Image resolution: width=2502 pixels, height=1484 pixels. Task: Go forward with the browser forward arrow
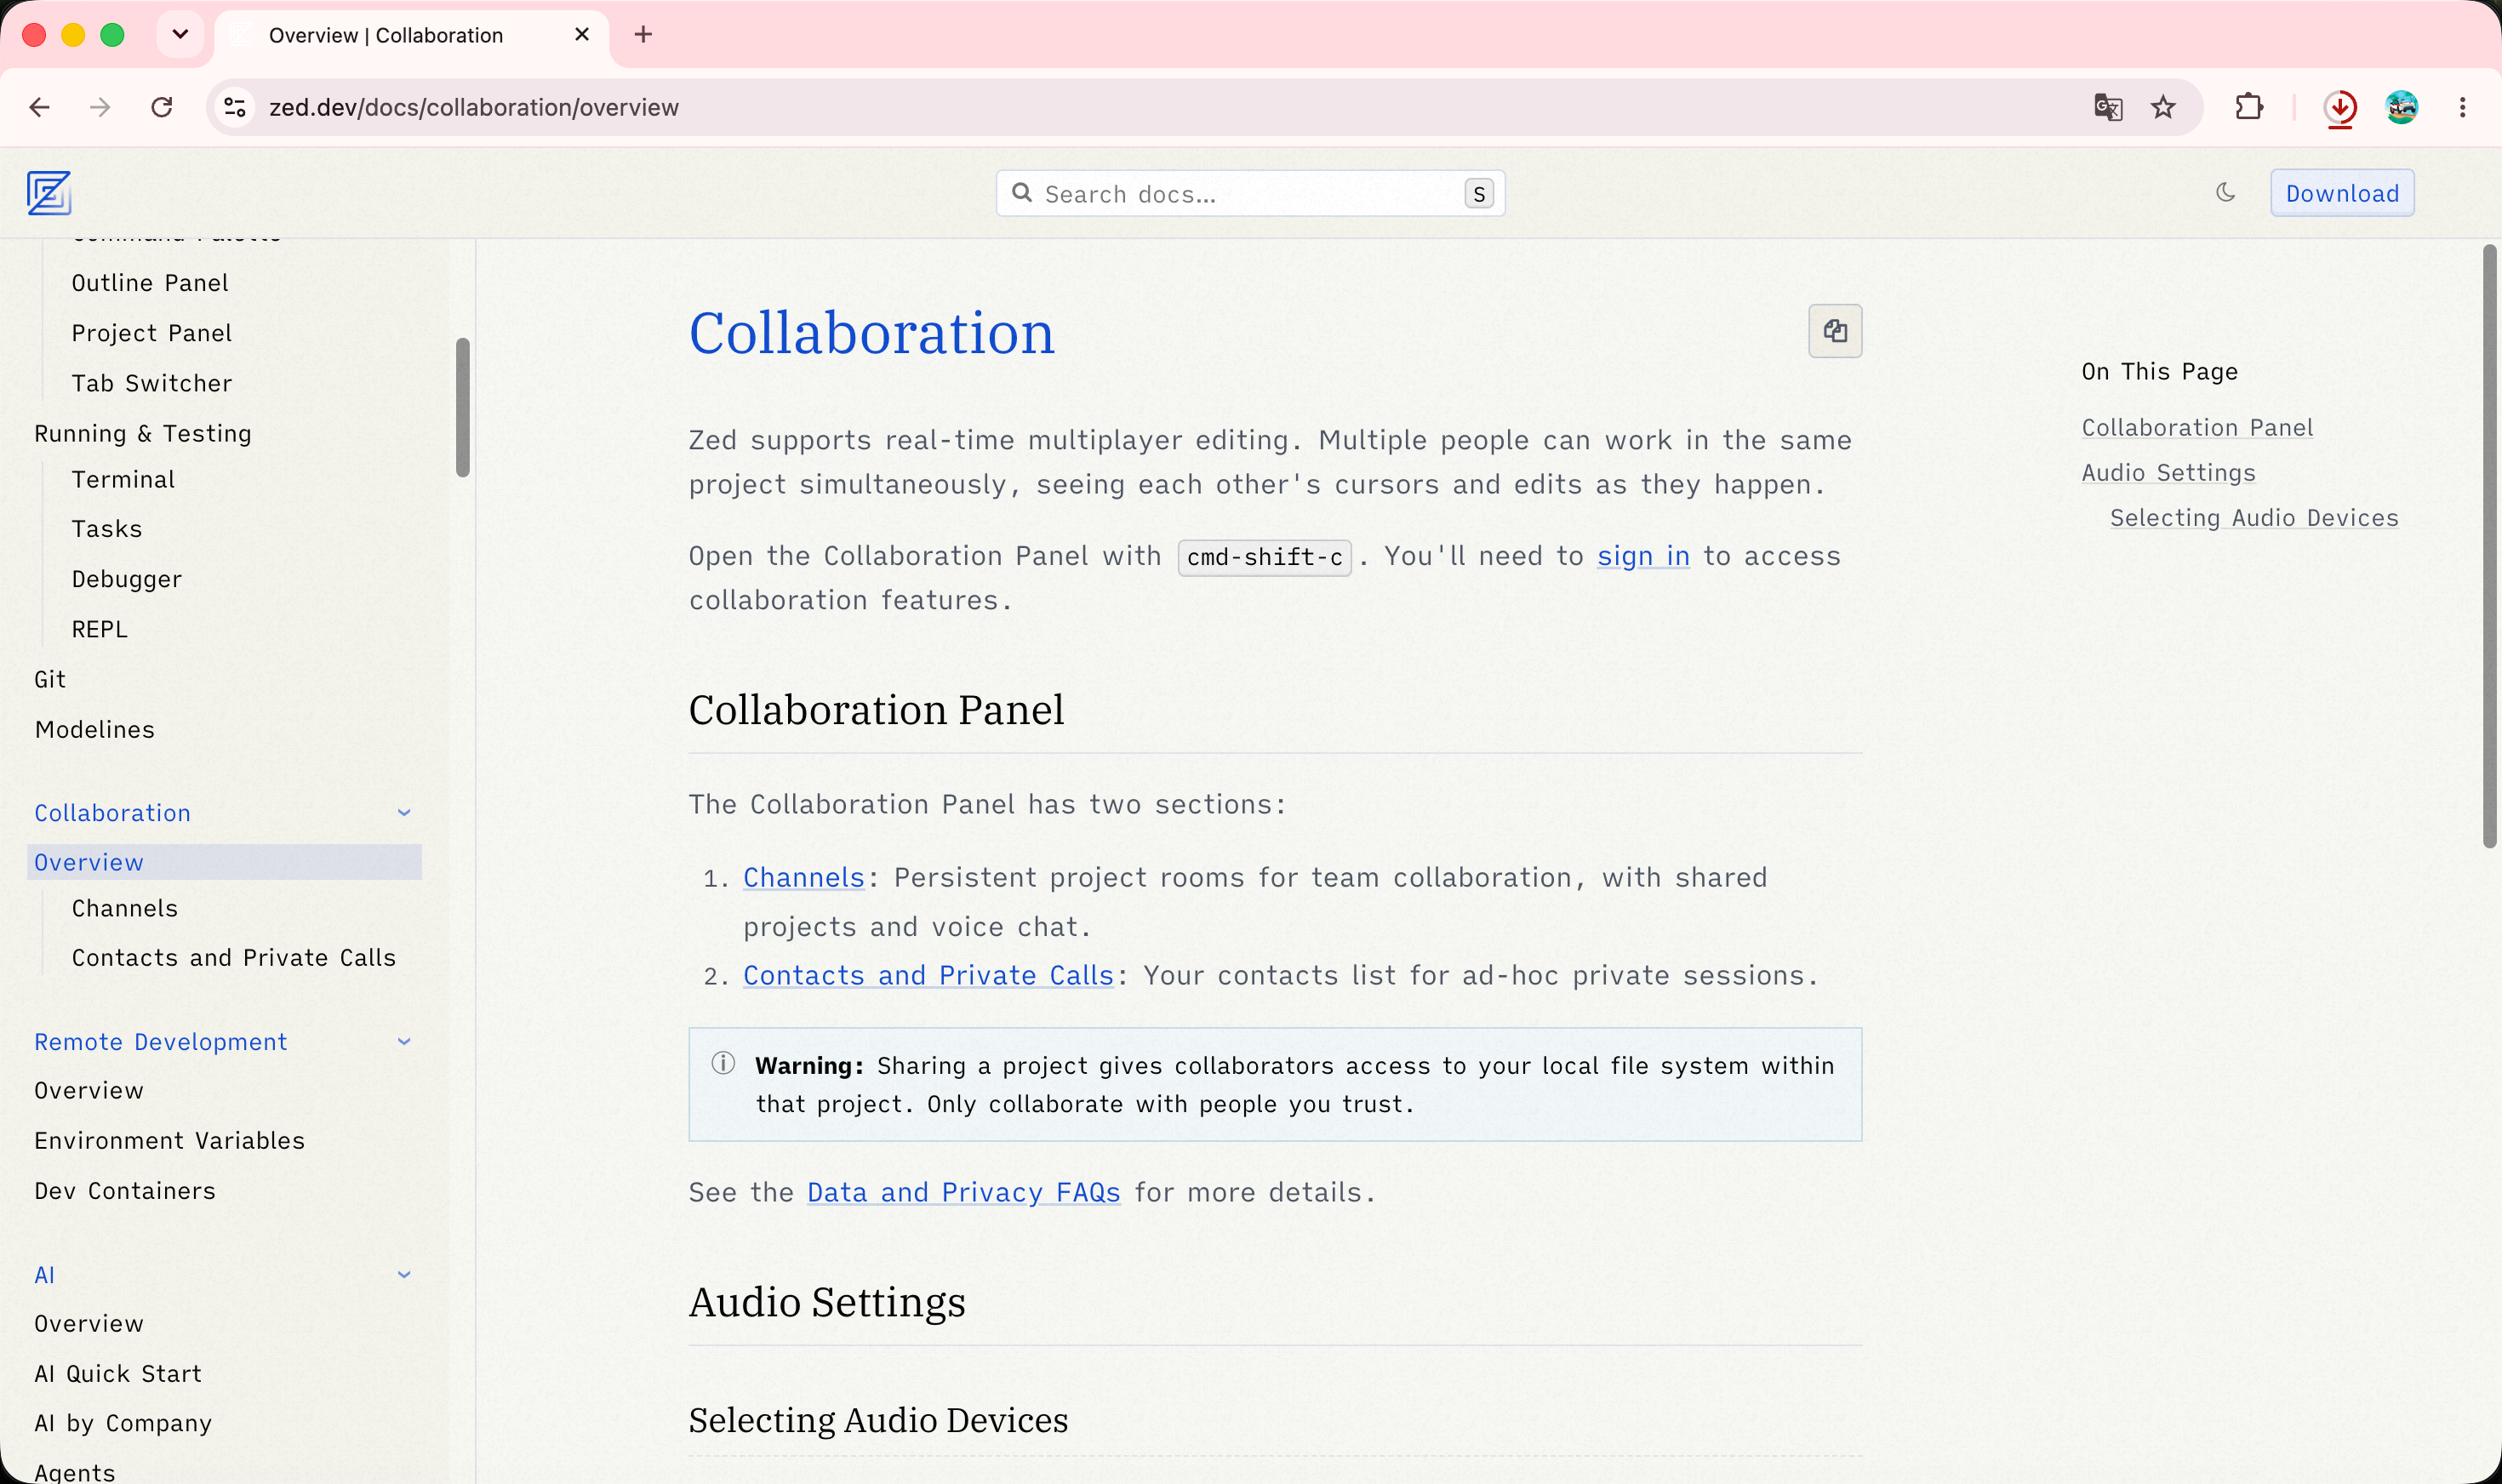click(x=100, y=107)
